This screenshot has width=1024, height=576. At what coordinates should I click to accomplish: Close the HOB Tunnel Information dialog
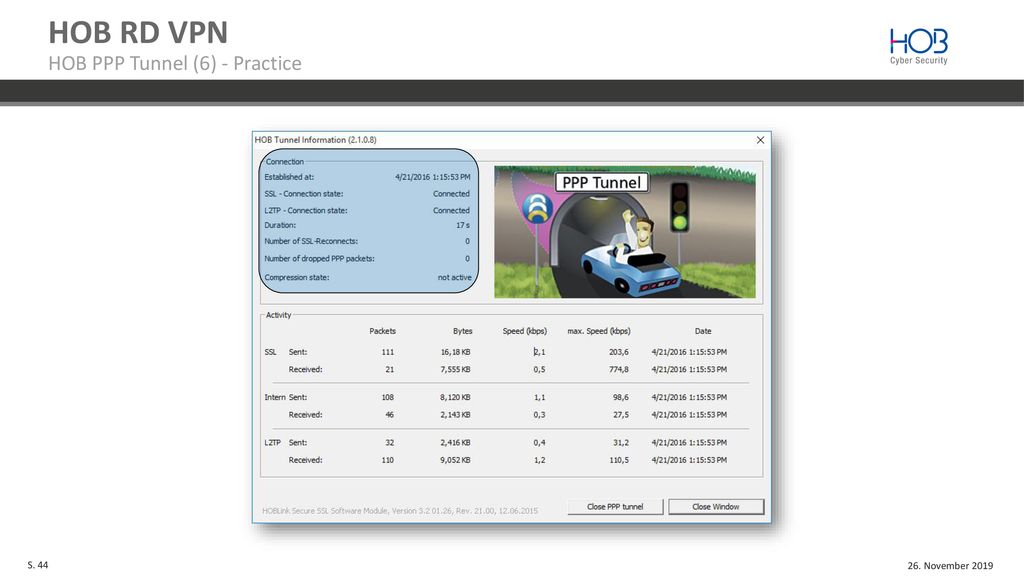[760, 140]
